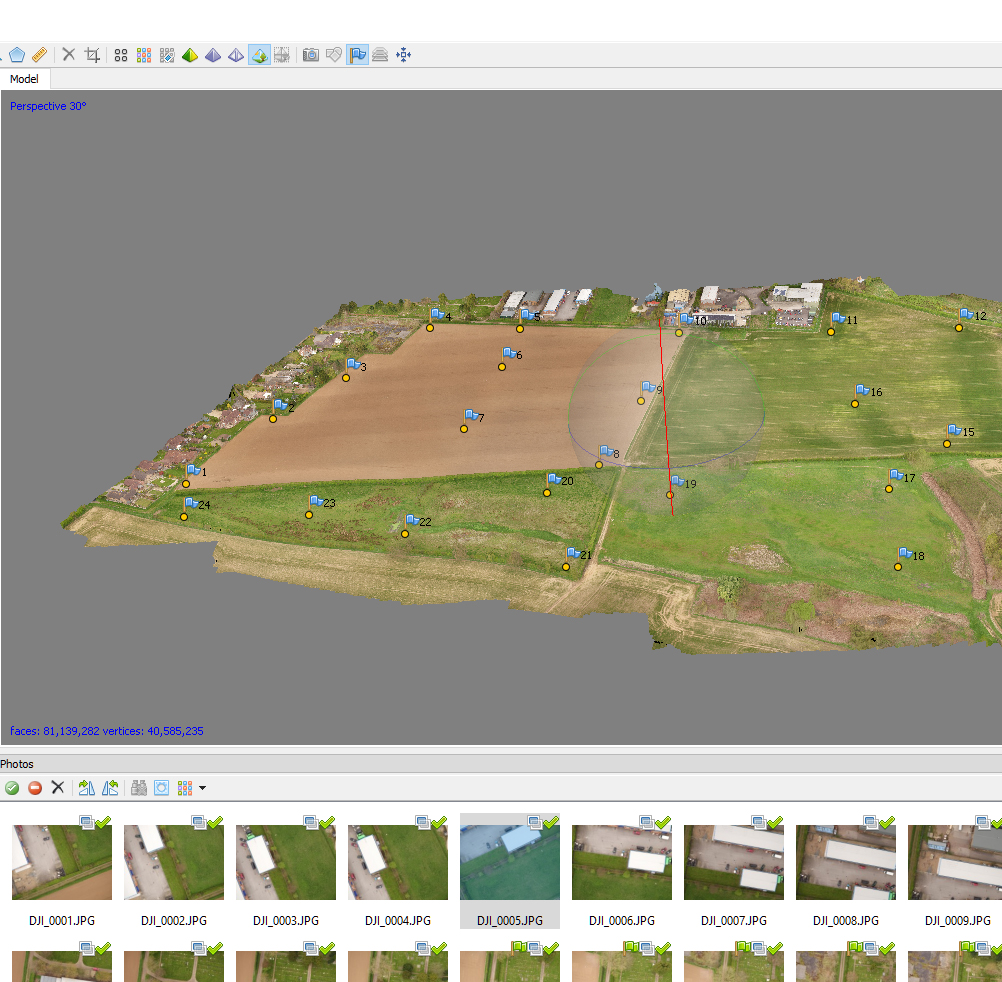This screenshot has height=982, width=1002.
Task: Click marker 15 flag on the model
Action: click(953, 431)
